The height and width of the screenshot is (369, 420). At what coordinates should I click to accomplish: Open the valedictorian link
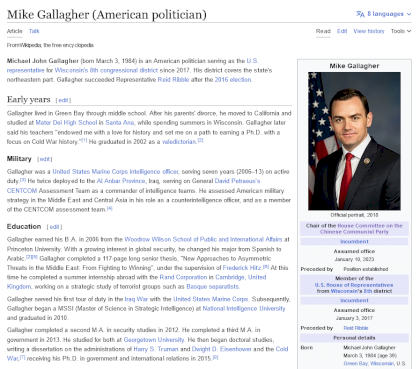[x=179, y=142]
